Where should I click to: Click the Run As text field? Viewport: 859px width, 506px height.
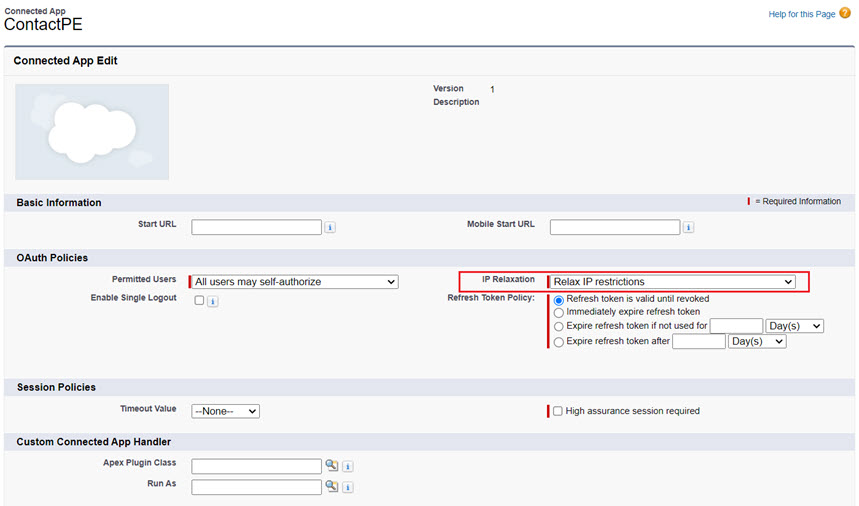coord(256,487)
